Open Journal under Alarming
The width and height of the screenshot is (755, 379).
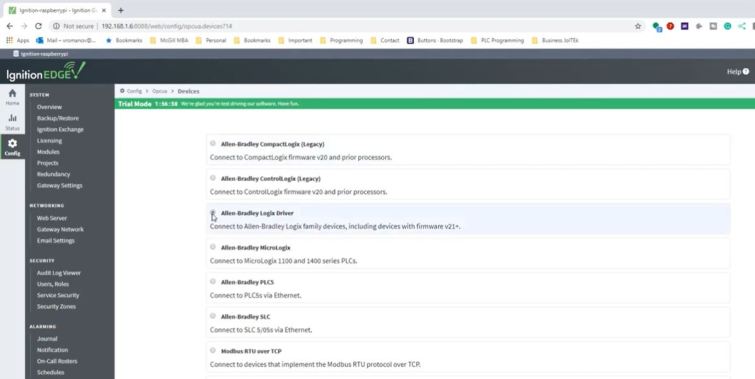(x=47, y=339)
